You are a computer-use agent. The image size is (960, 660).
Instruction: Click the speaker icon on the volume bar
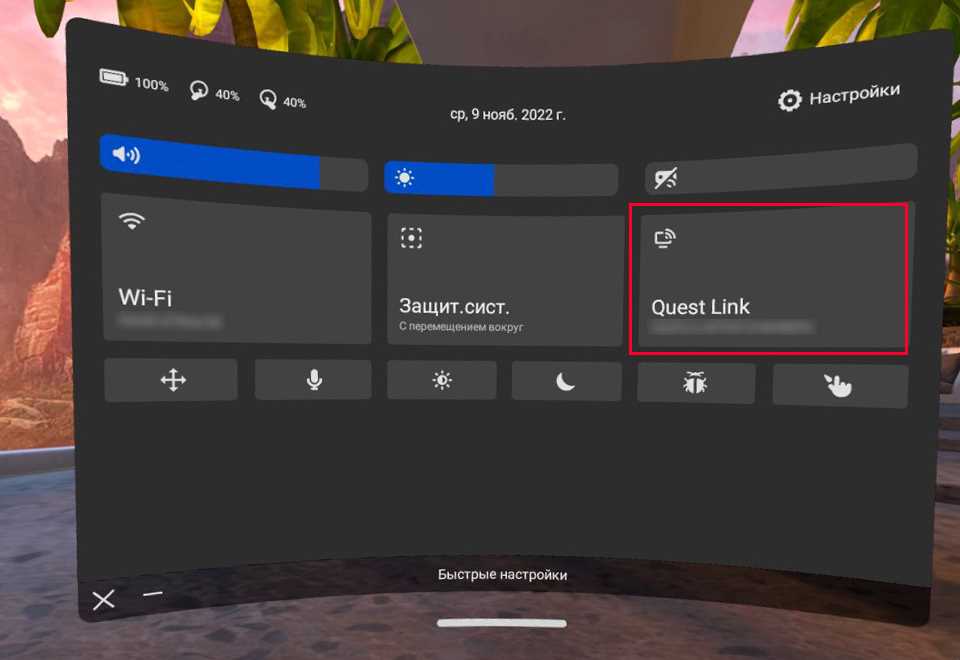[126, 154]
